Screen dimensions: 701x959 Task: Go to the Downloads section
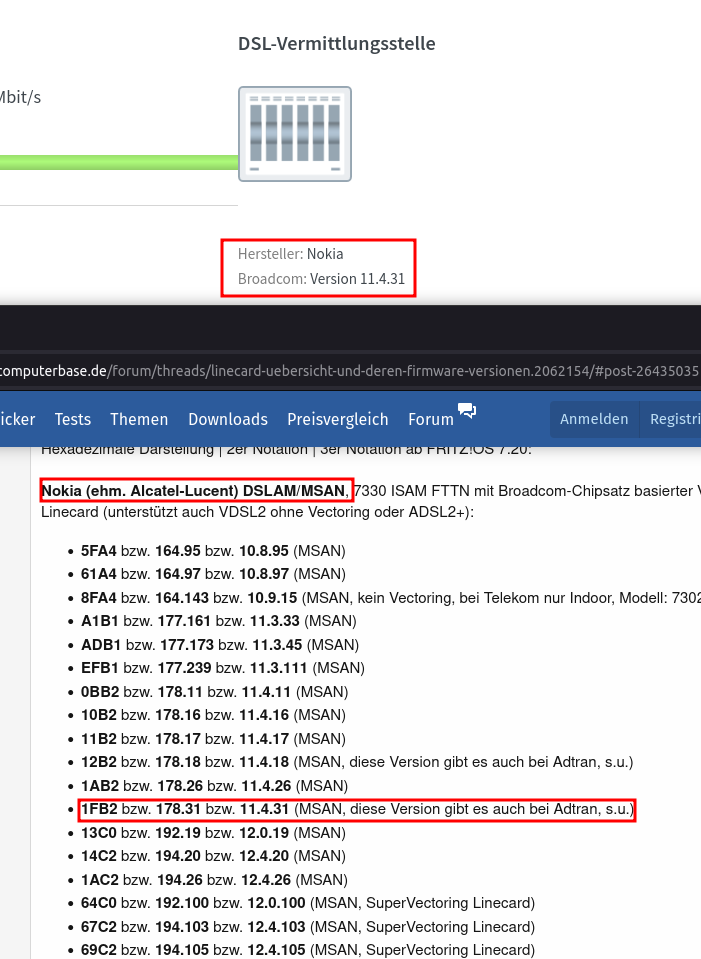pyautogui.click(x=228, y=420)
